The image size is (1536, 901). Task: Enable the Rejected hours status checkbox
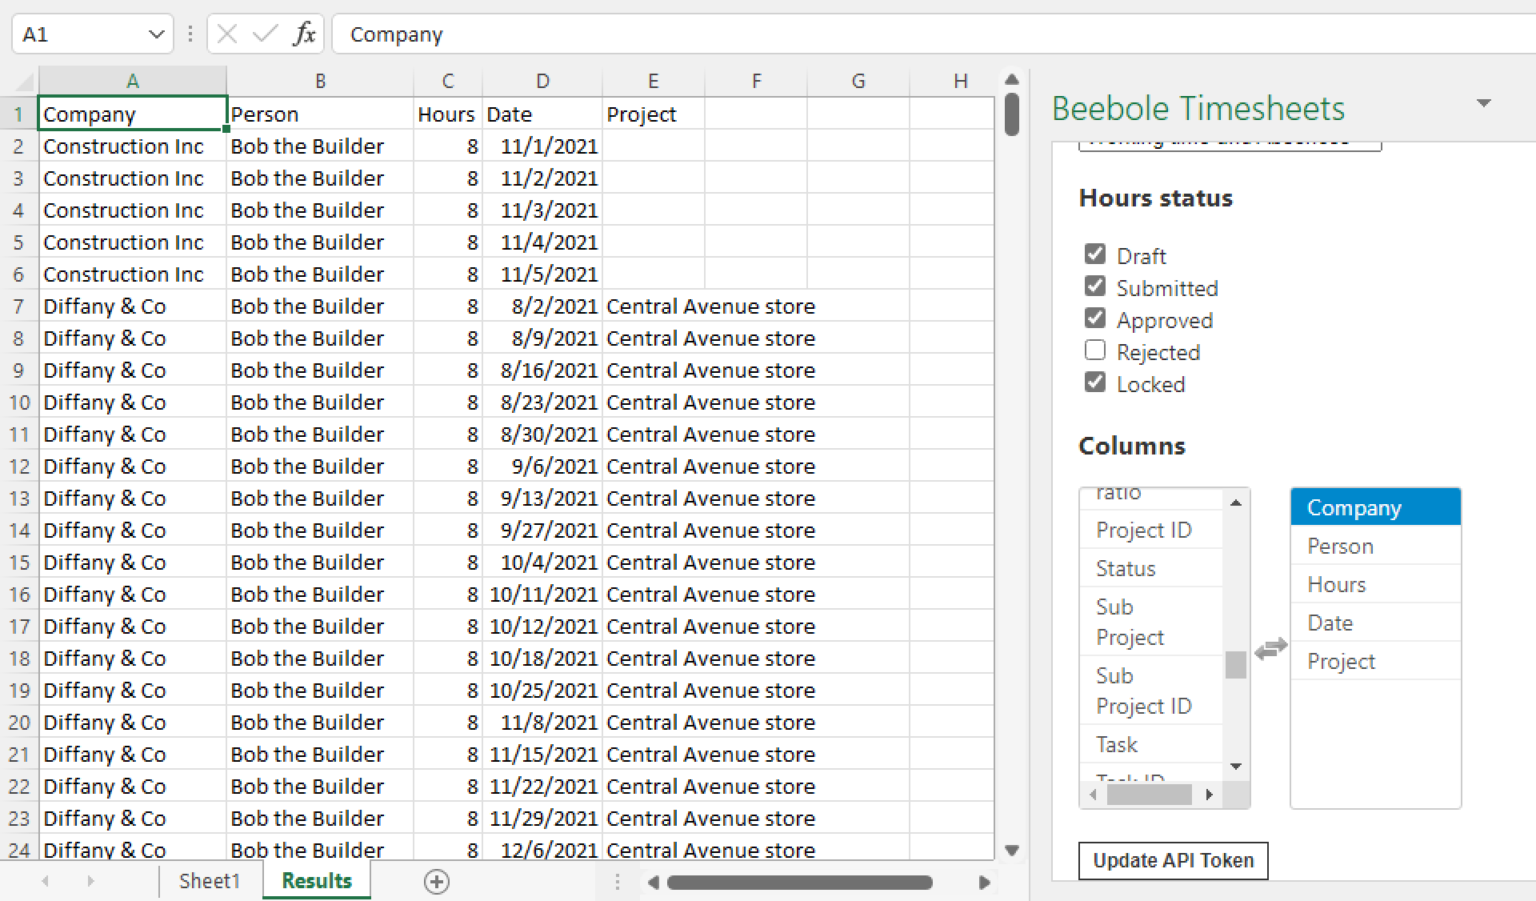point(1095,350)
